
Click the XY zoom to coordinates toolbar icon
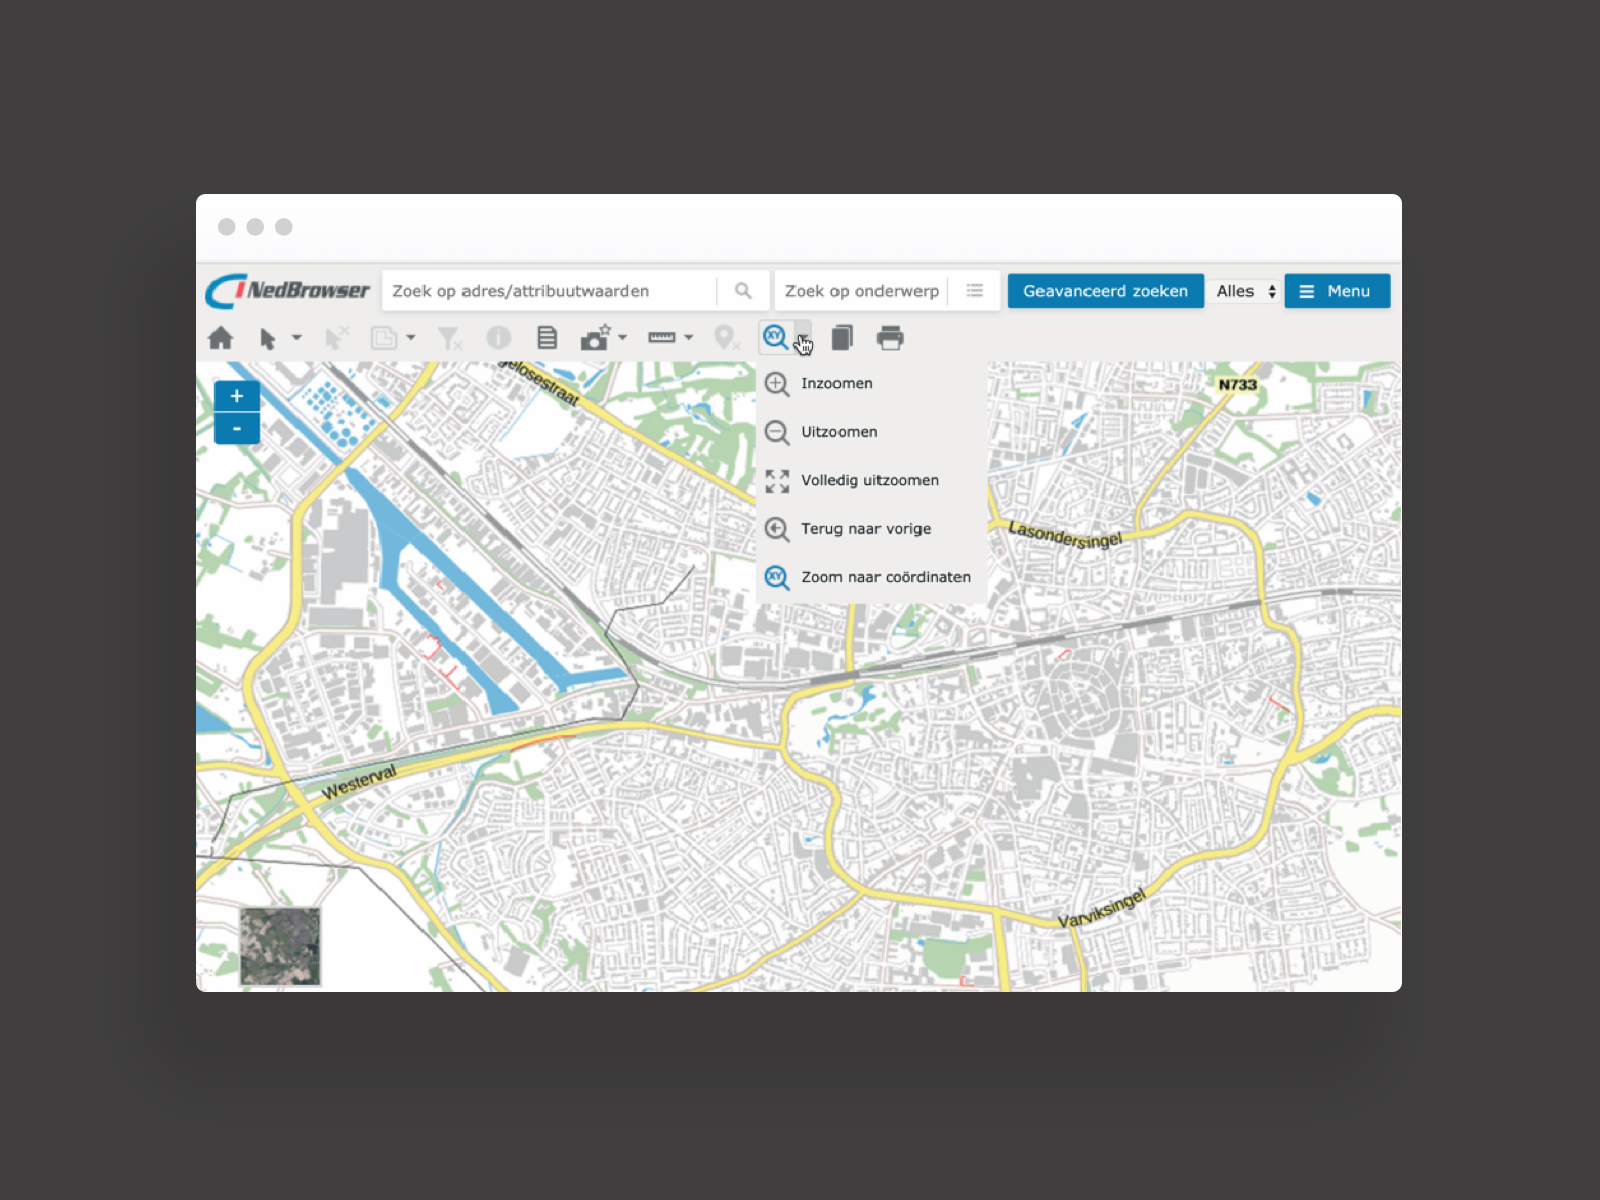(x=775, y=337)
